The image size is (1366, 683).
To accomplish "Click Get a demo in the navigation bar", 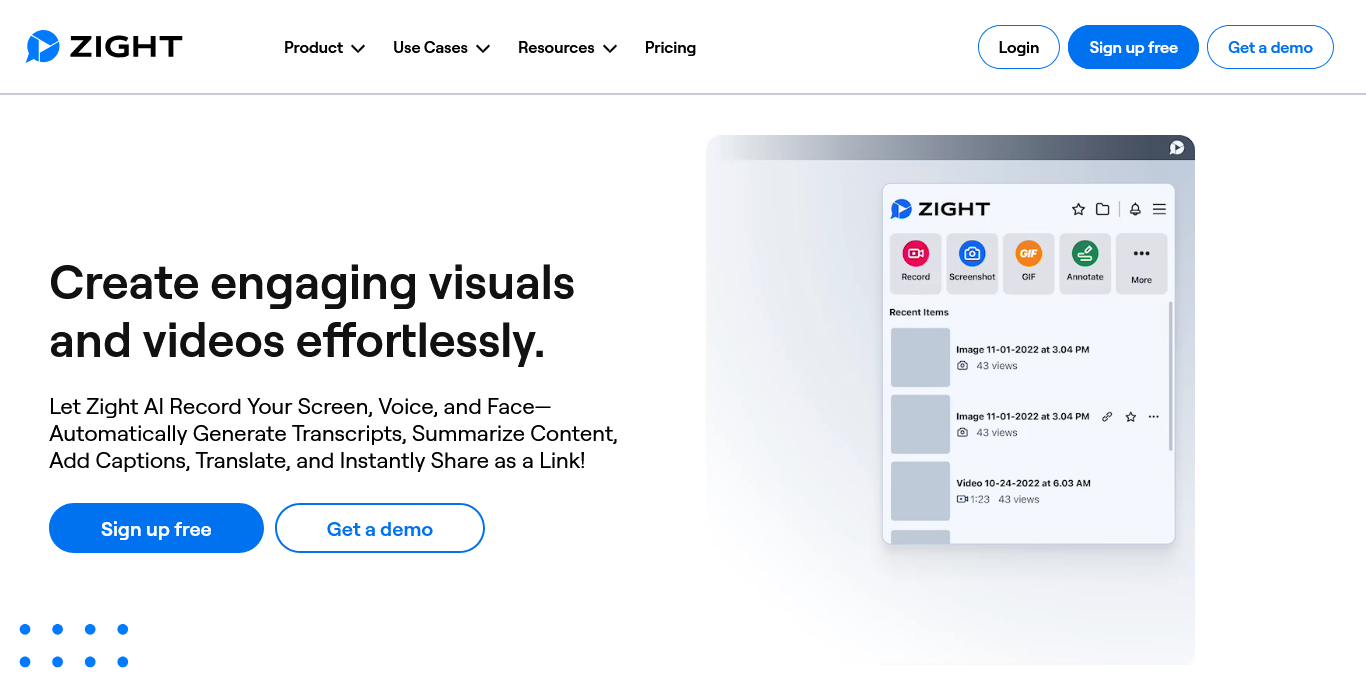I will coord(1270,47).
